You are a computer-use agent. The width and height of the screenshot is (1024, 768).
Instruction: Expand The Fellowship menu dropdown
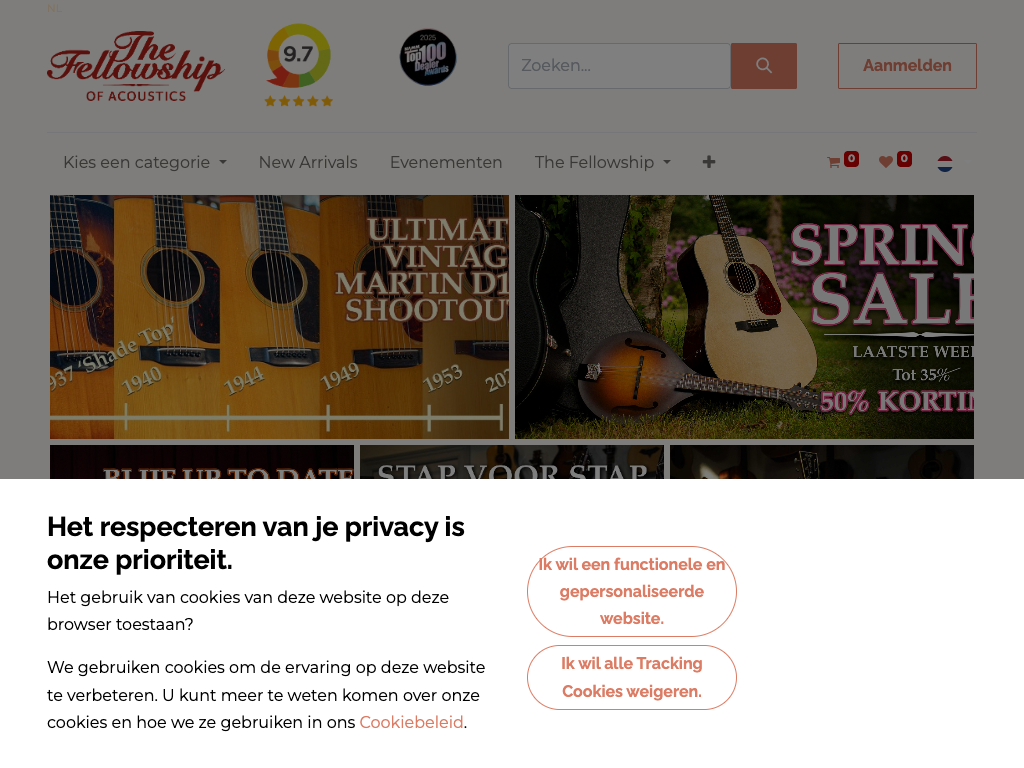pos(603,162)
